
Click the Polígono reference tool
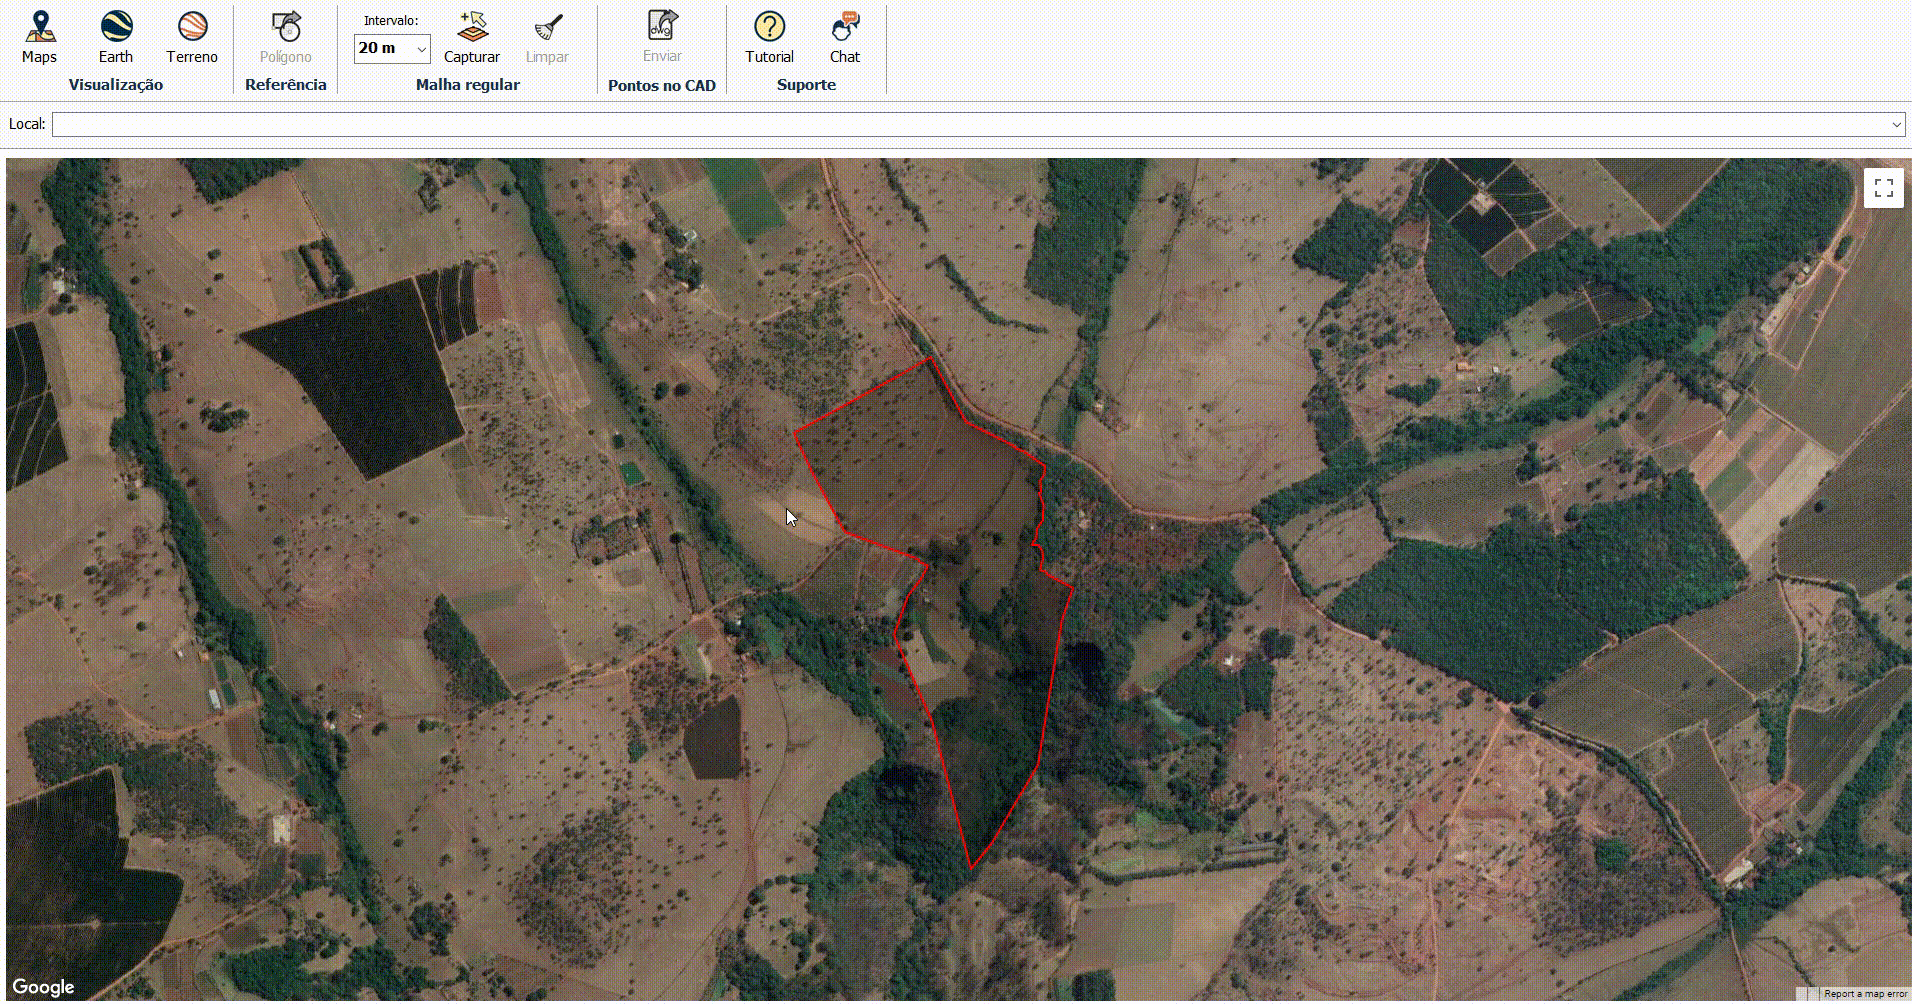[x=286, y=37]
